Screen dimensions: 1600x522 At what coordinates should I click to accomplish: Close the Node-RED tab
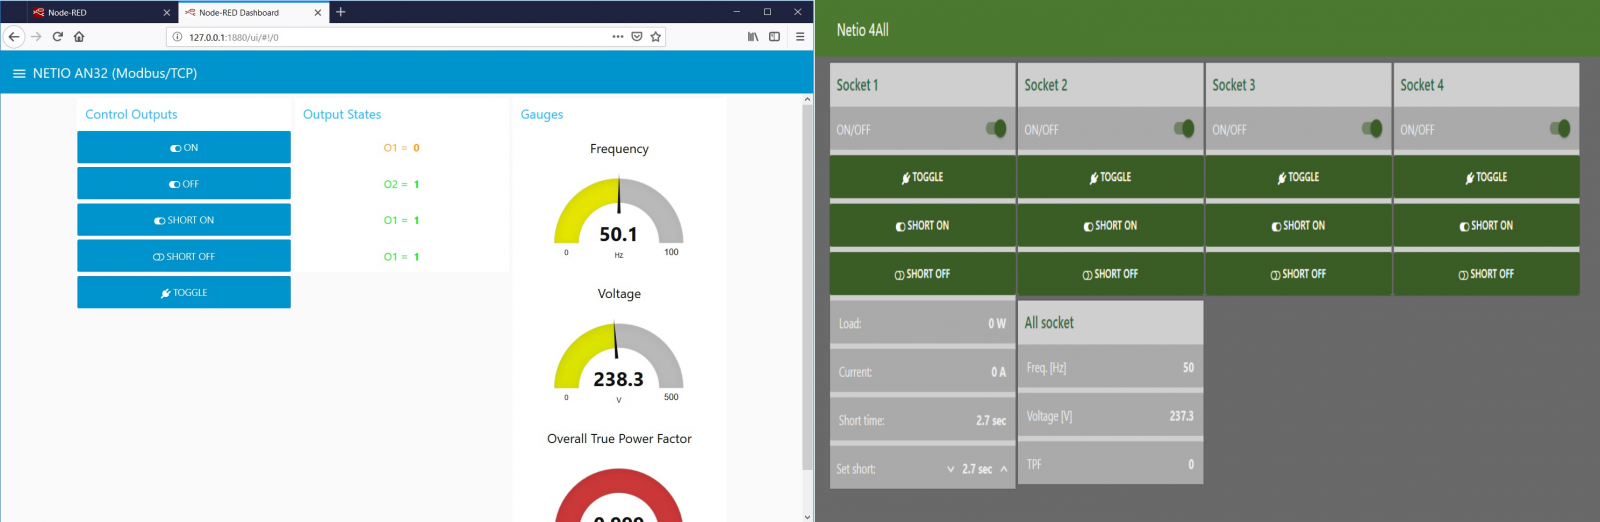[x=167, y=13]
